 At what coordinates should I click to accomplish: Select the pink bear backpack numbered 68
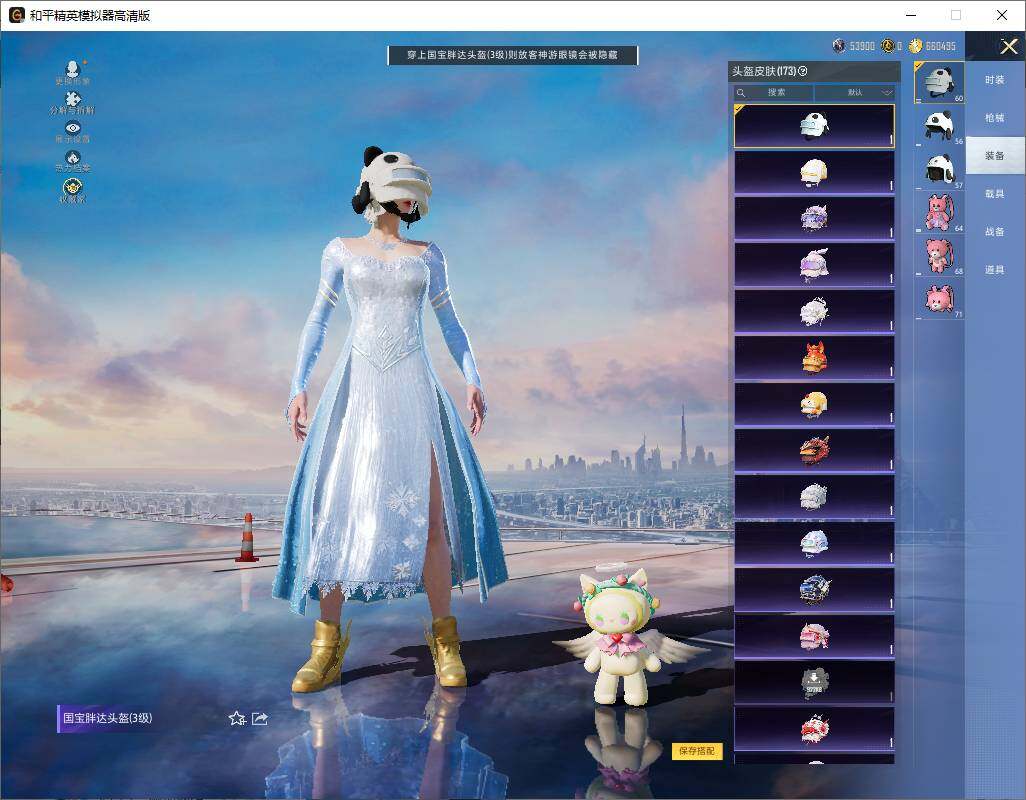(940, 256)
